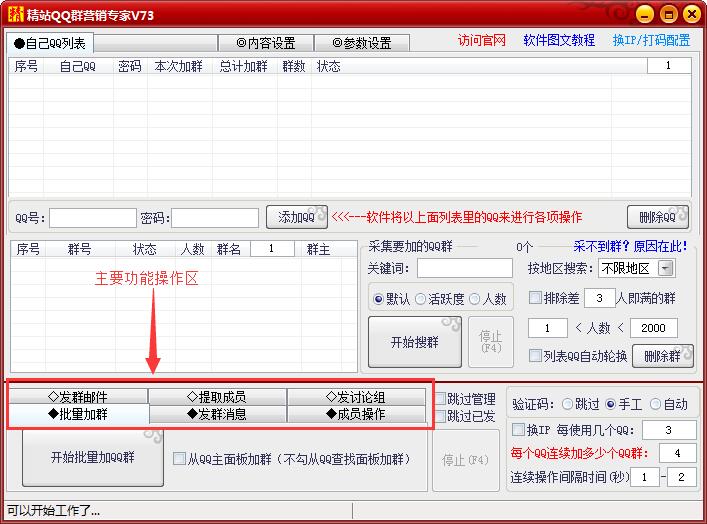The height and width of the screenshot is (524, 707).
Task: Switch to the 发群消息 tab
Action: click(217, 414)
